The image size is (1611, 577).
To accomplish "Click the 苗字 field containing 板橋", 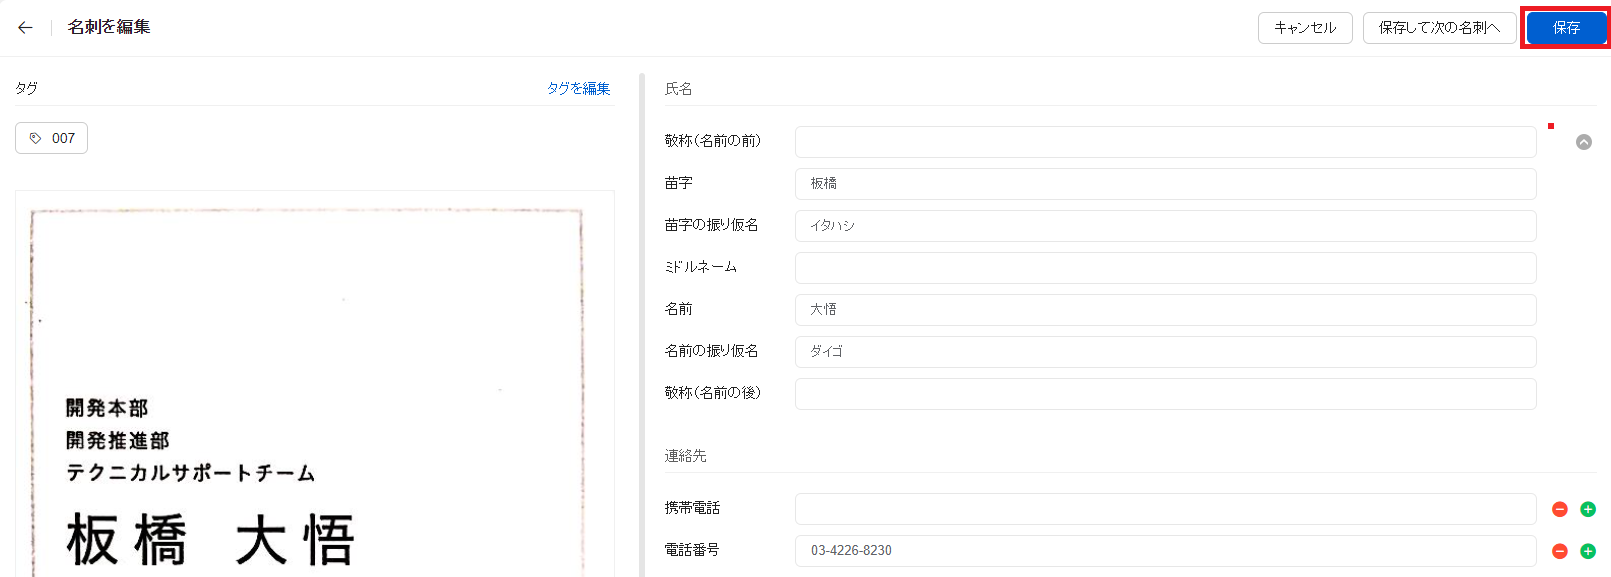I will point(1166,184).
